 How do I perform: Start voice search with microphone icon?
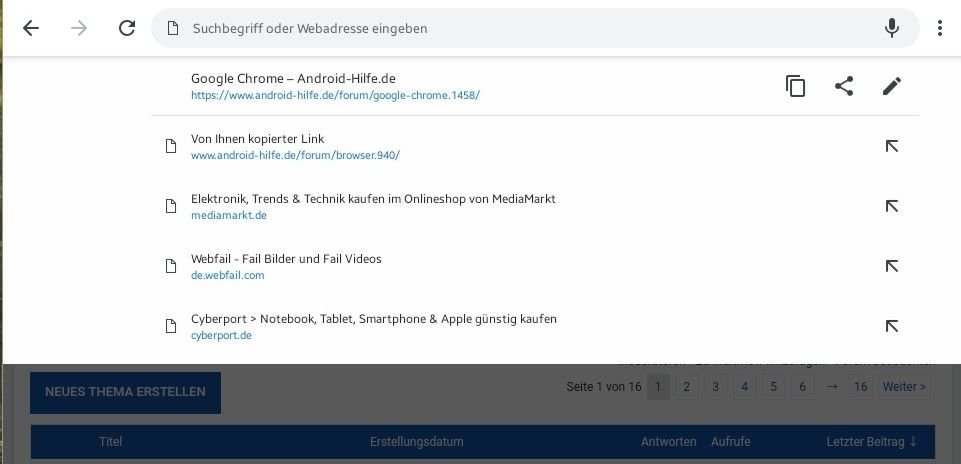(892, 28)
